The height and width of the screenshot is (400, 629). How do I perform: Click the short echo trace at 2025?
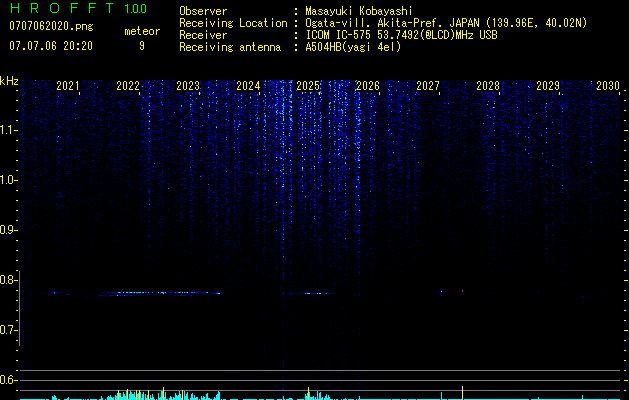point(317,293)
